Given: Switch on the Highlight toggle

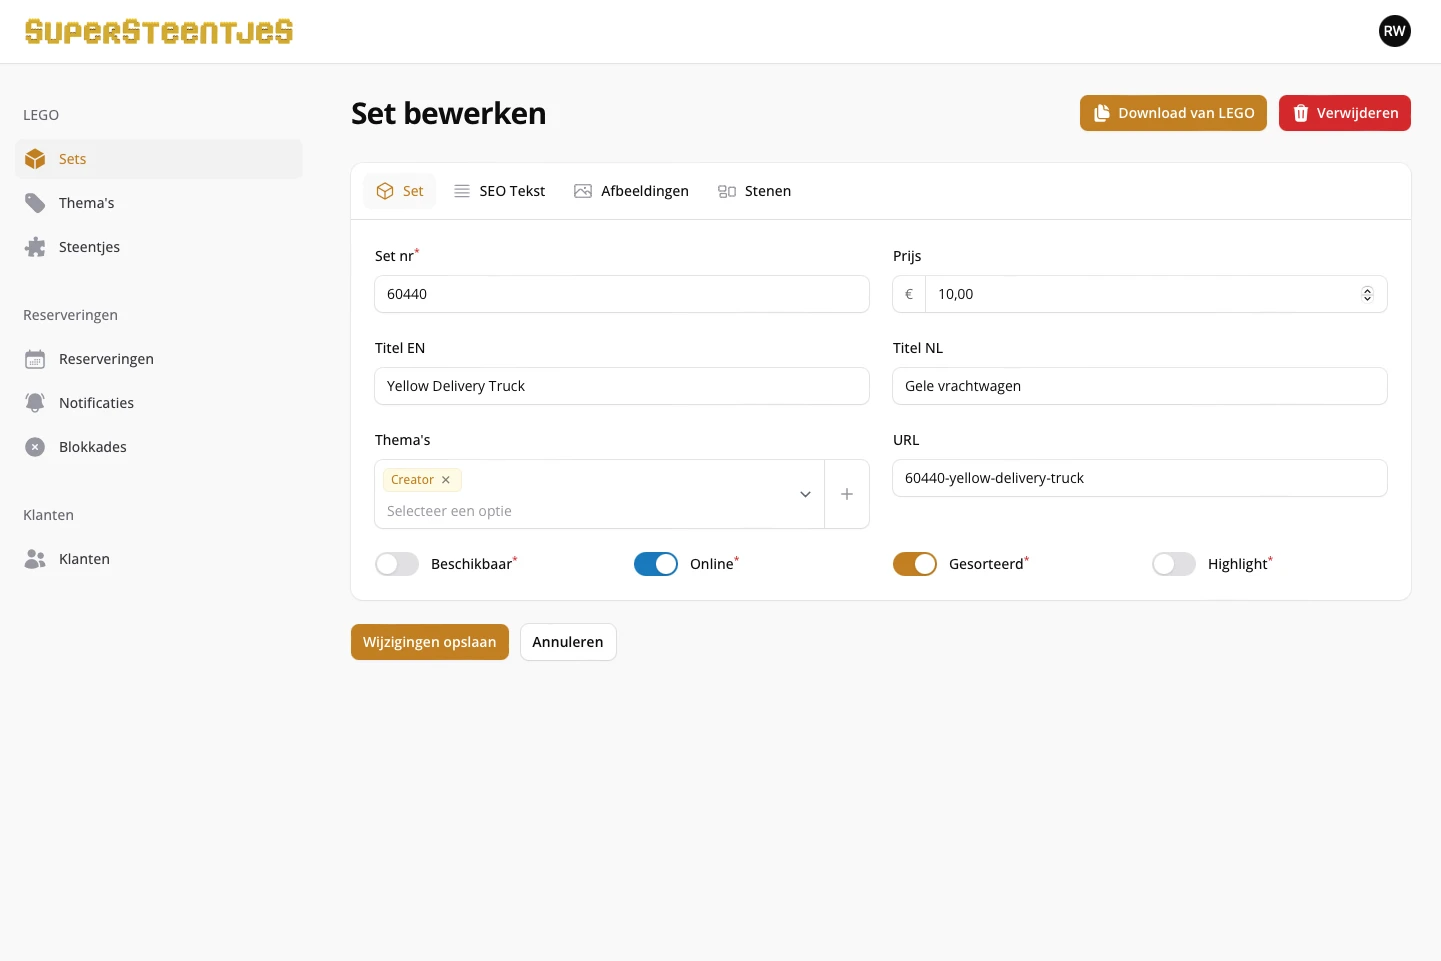Looking at the screenshot, I should click(x=1174, y=564).
